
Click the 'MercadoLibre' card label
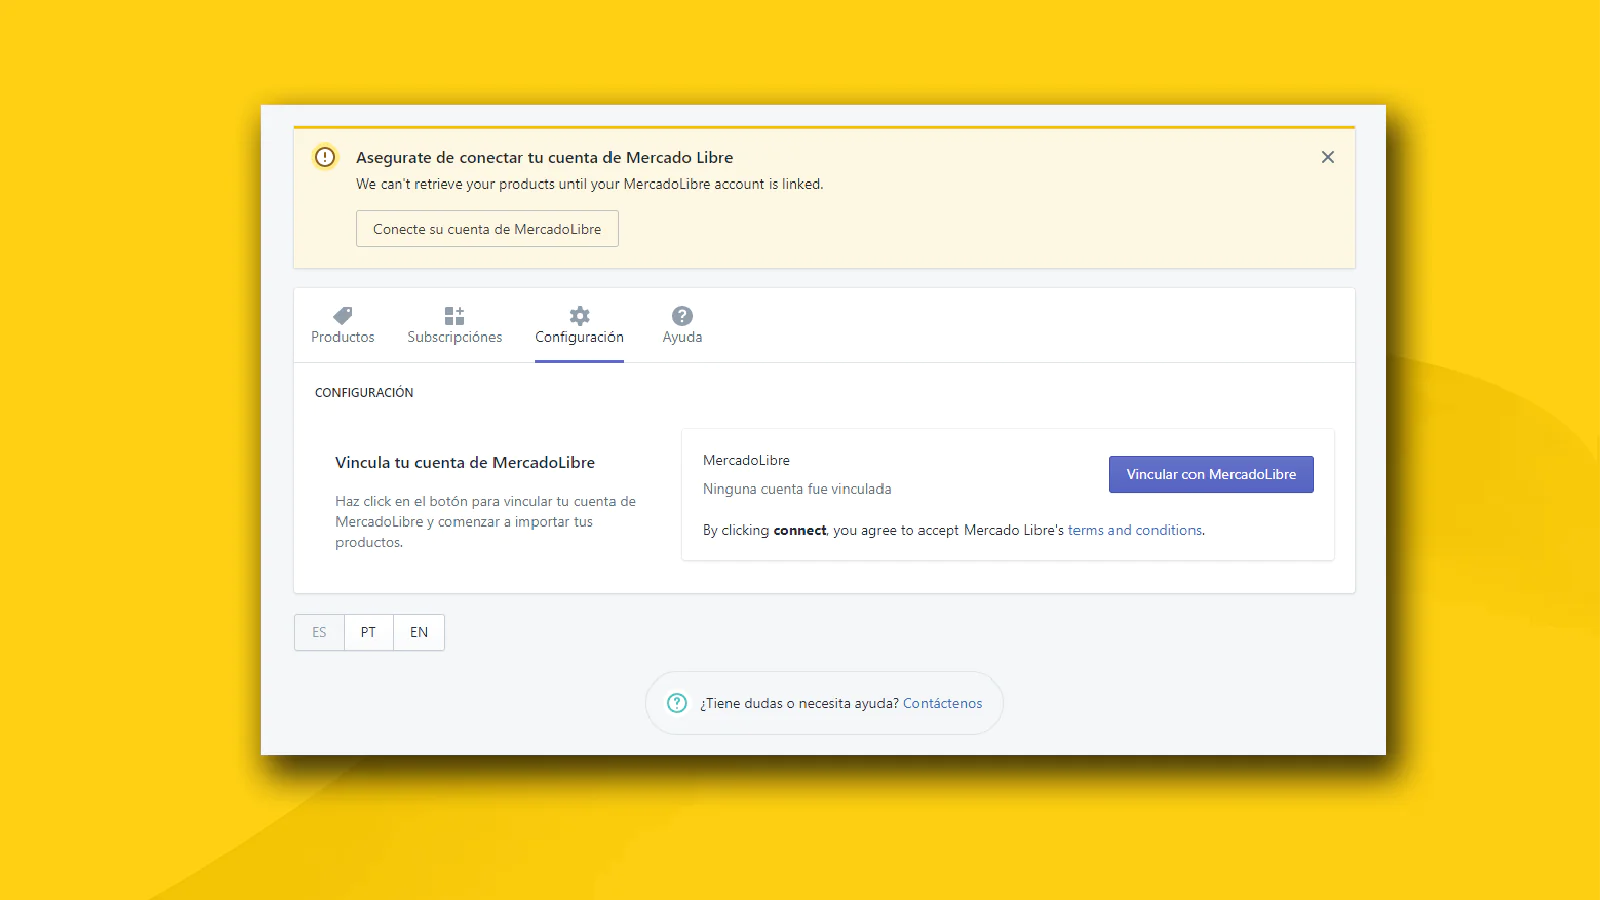pos(746,460)
